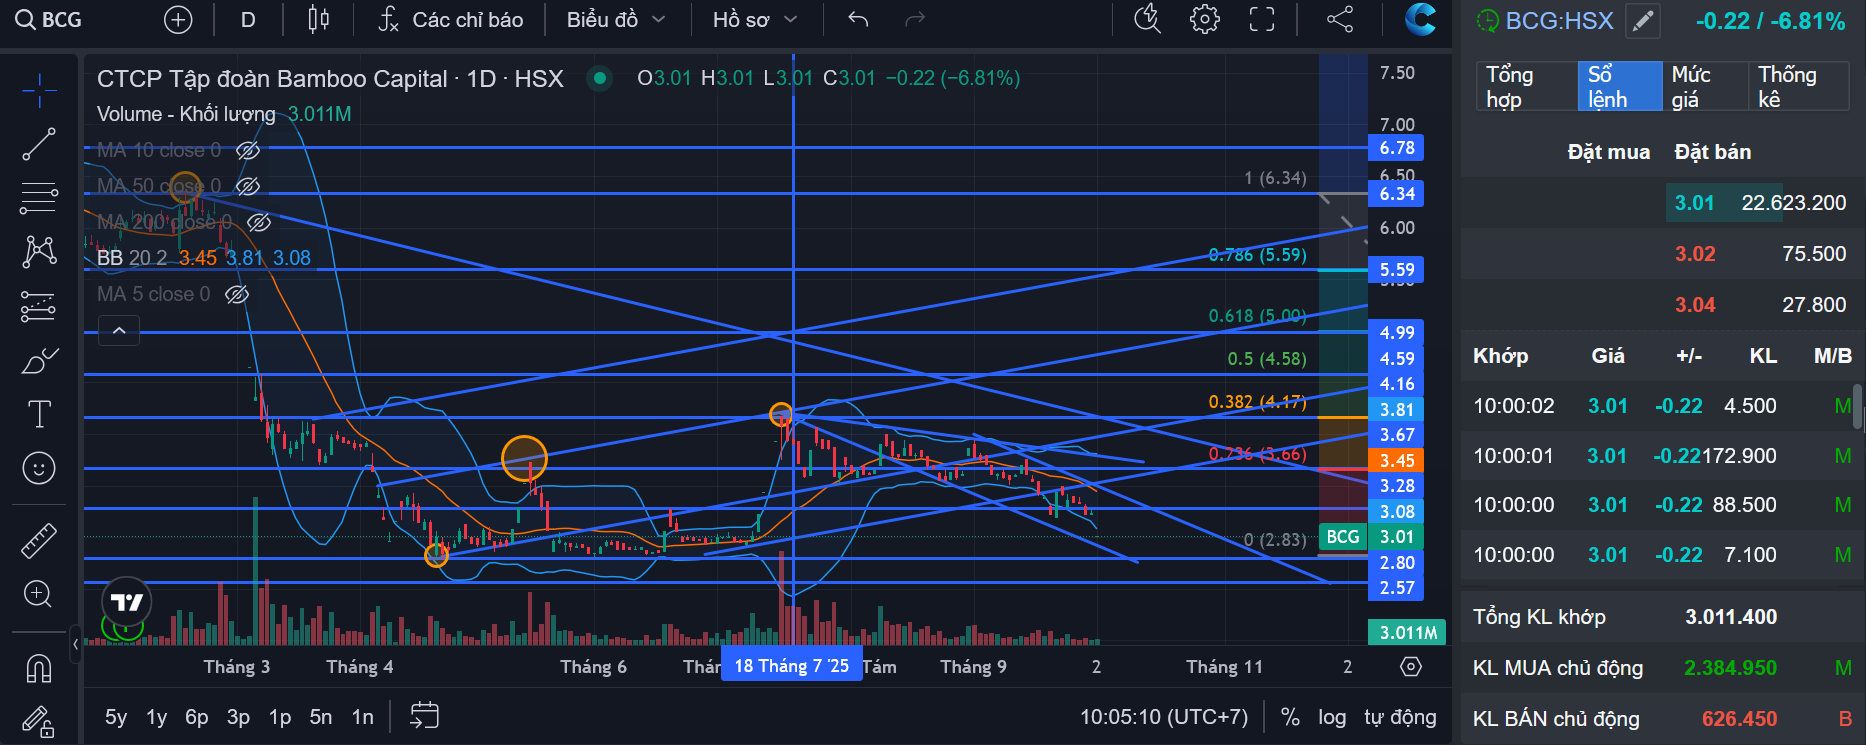
Task: Open the blue C logo in chart header
Action: [1420, 19]
